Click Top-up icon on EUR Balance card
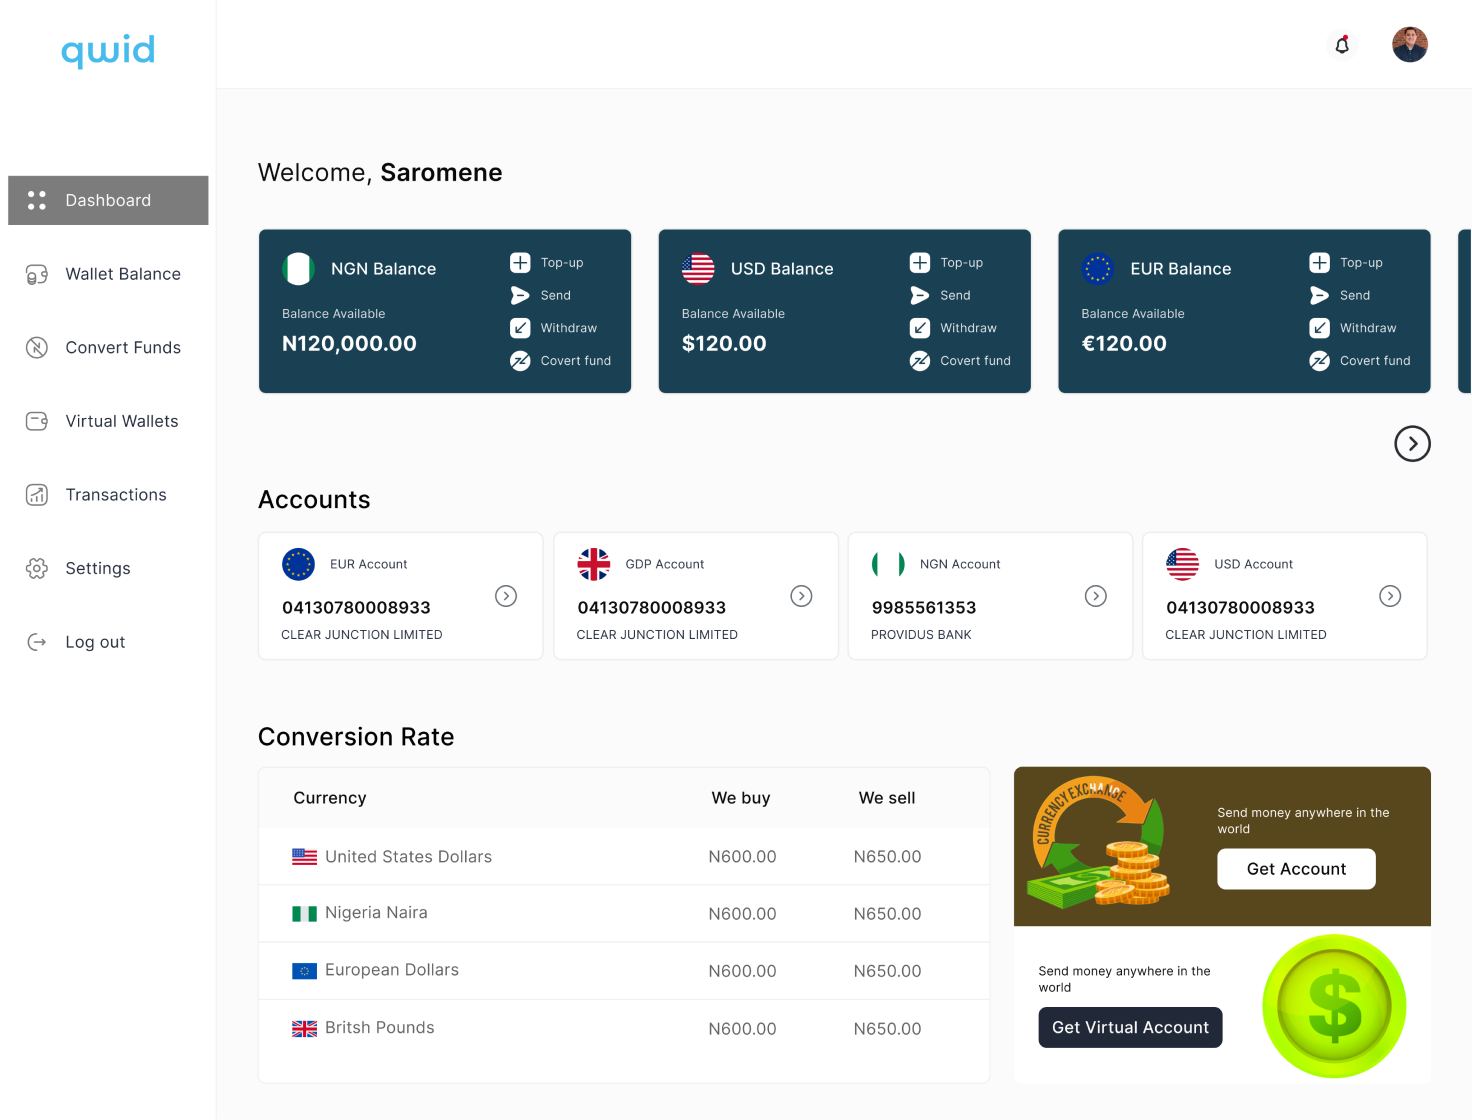This screenshot has height=1120, width=1472. [1319, 263]
